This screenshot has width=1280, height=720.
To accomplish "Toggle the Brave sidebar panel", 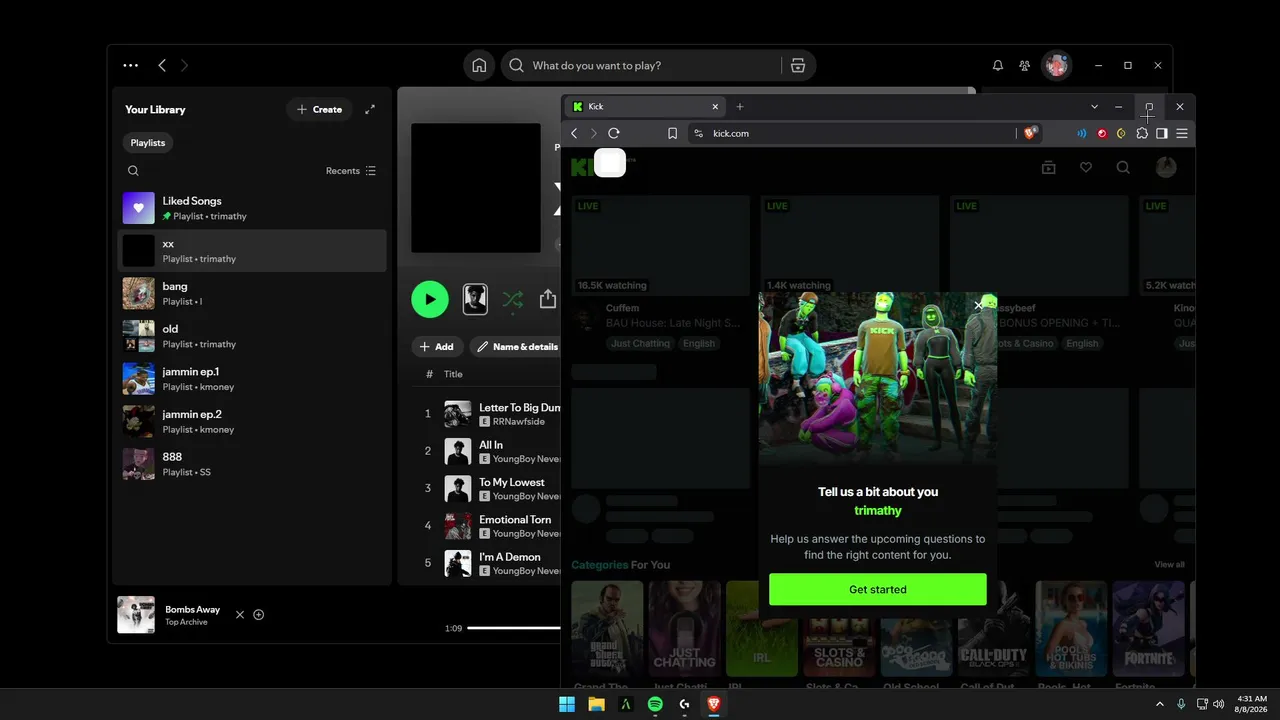I will 1162,133.
